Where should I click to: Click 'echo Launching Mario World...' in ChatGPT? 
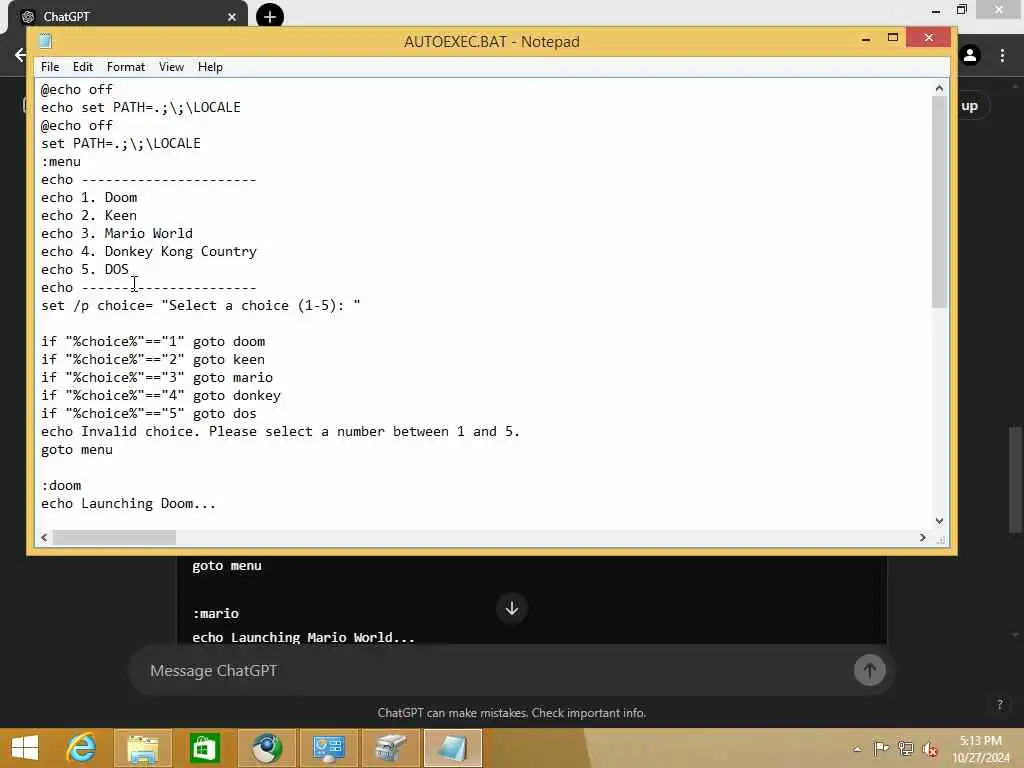(303, 637)
